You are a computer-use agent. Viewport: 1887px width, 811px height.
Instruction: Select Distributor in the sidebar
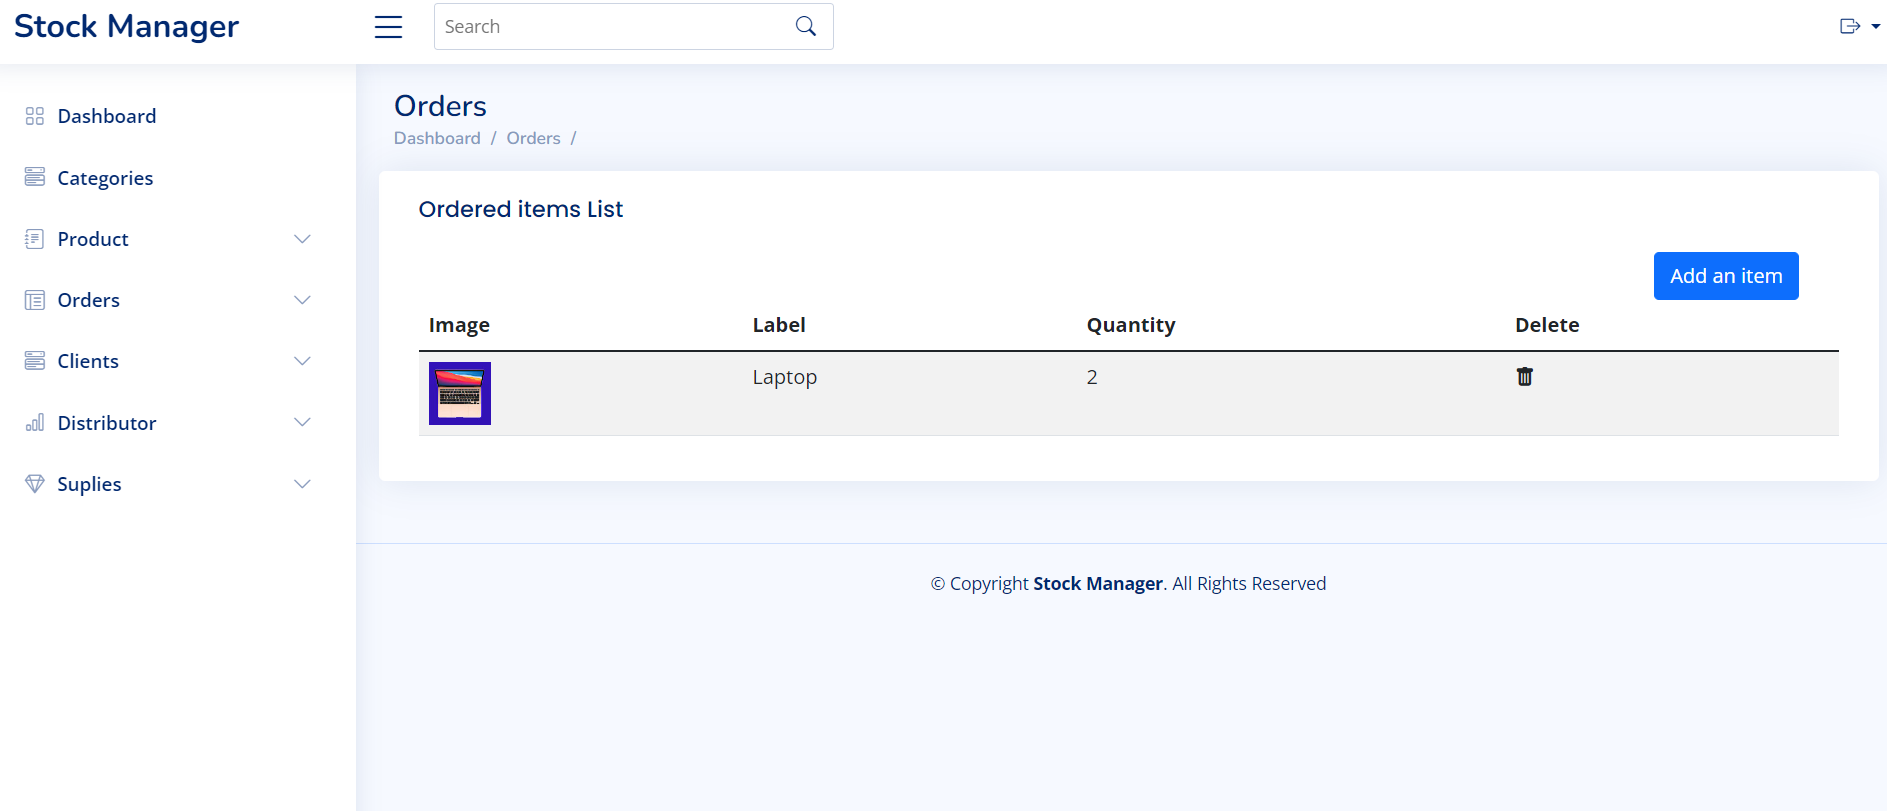[x=107, y=423]
